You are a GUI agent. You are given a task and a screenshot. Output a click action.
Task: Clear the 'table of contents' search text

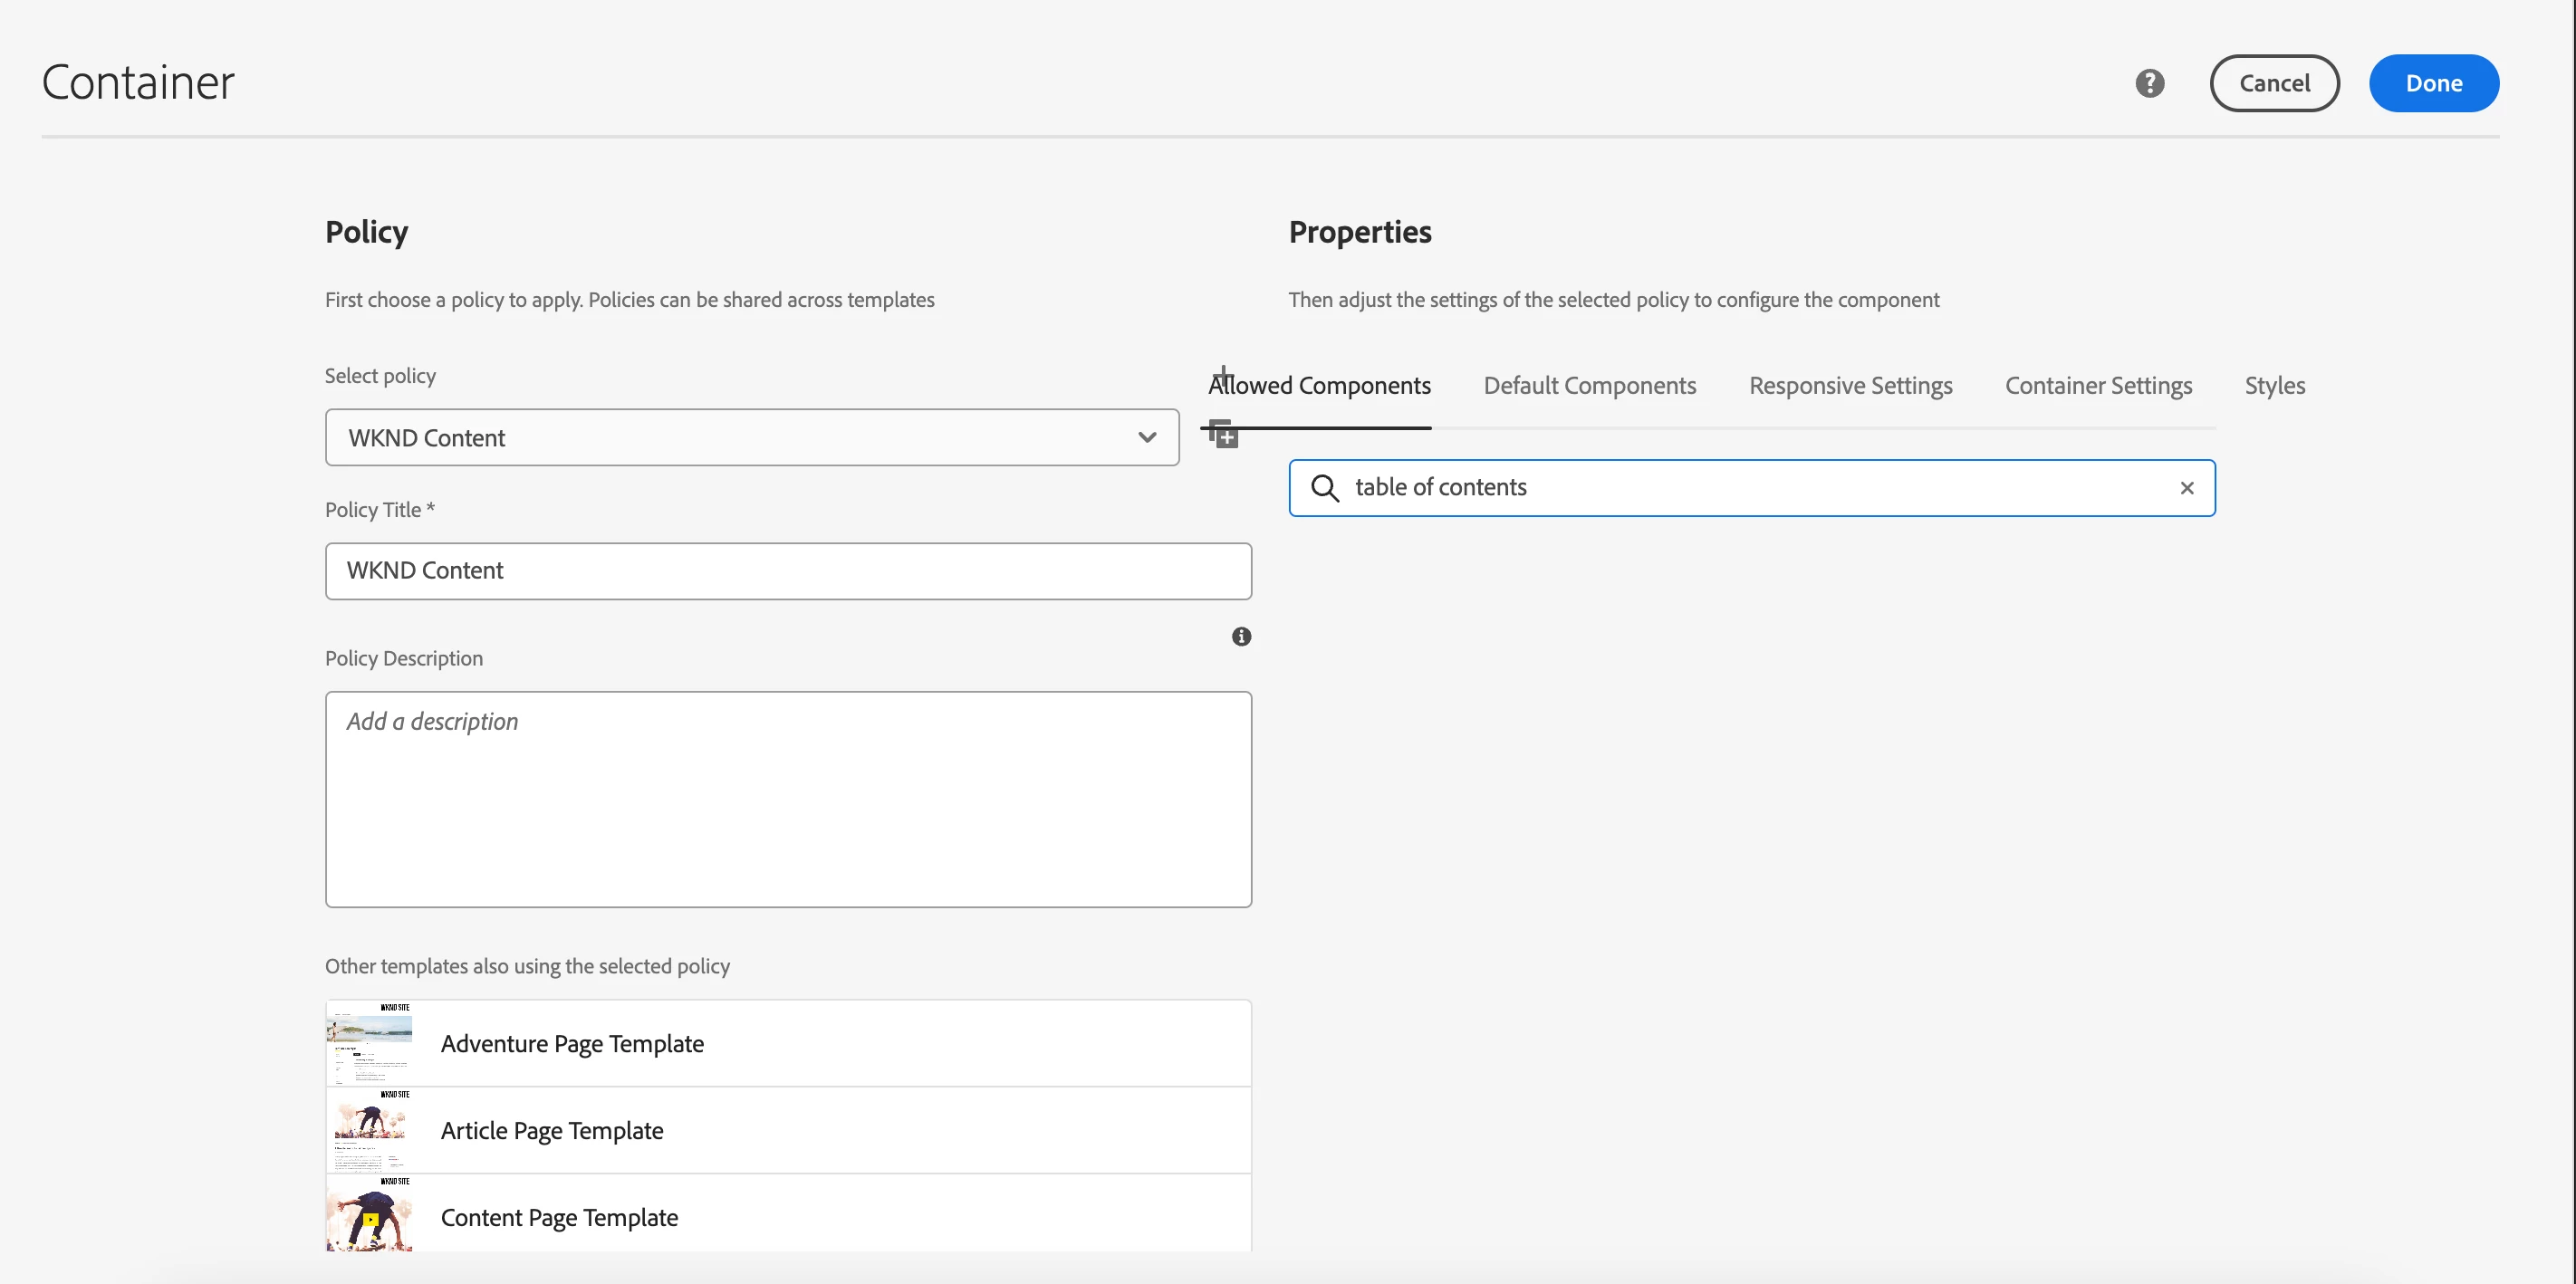(x=2186, y=488)
